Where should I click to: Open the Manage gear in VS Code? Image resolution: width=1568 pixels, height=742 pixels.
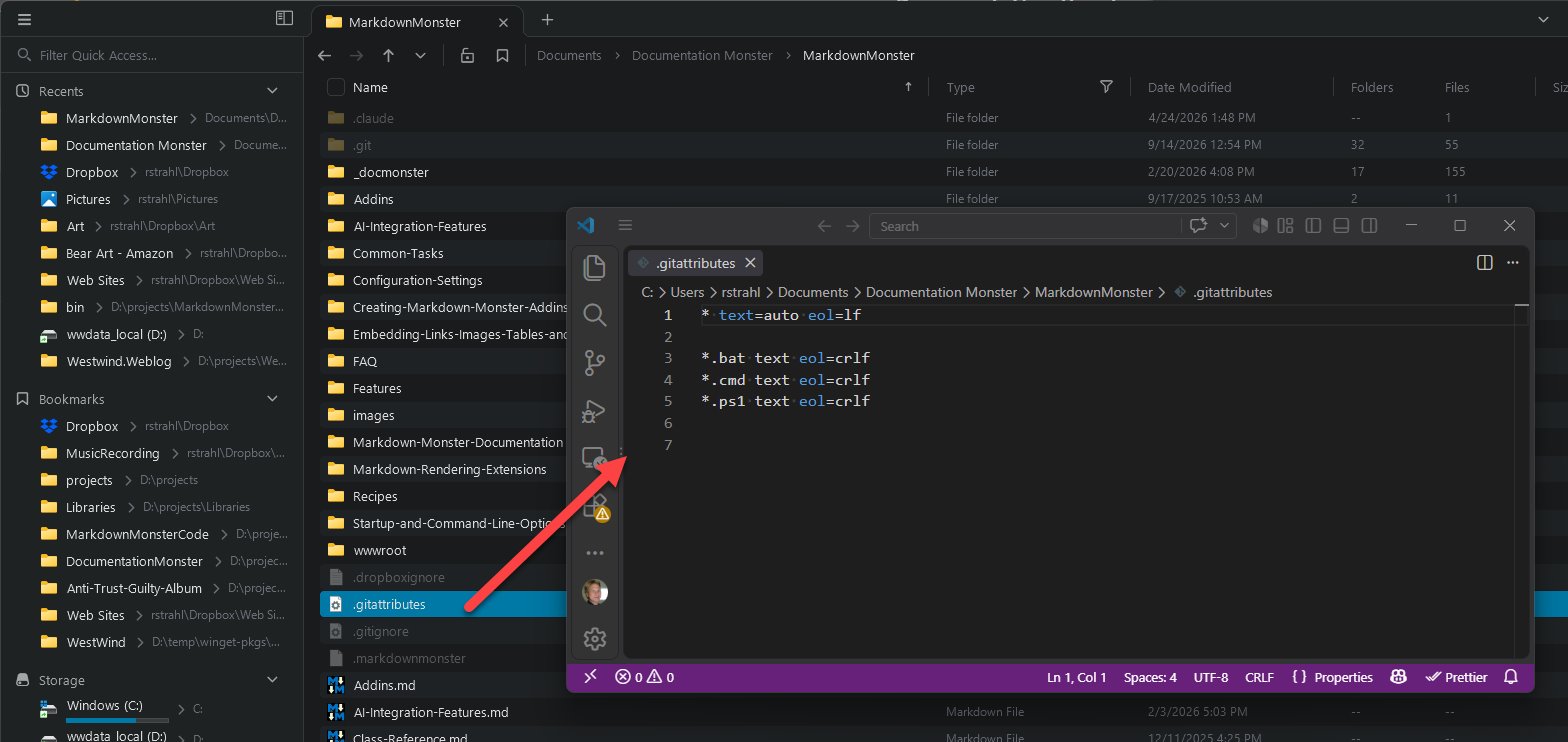pyautogui.click(x=594, y=638)
